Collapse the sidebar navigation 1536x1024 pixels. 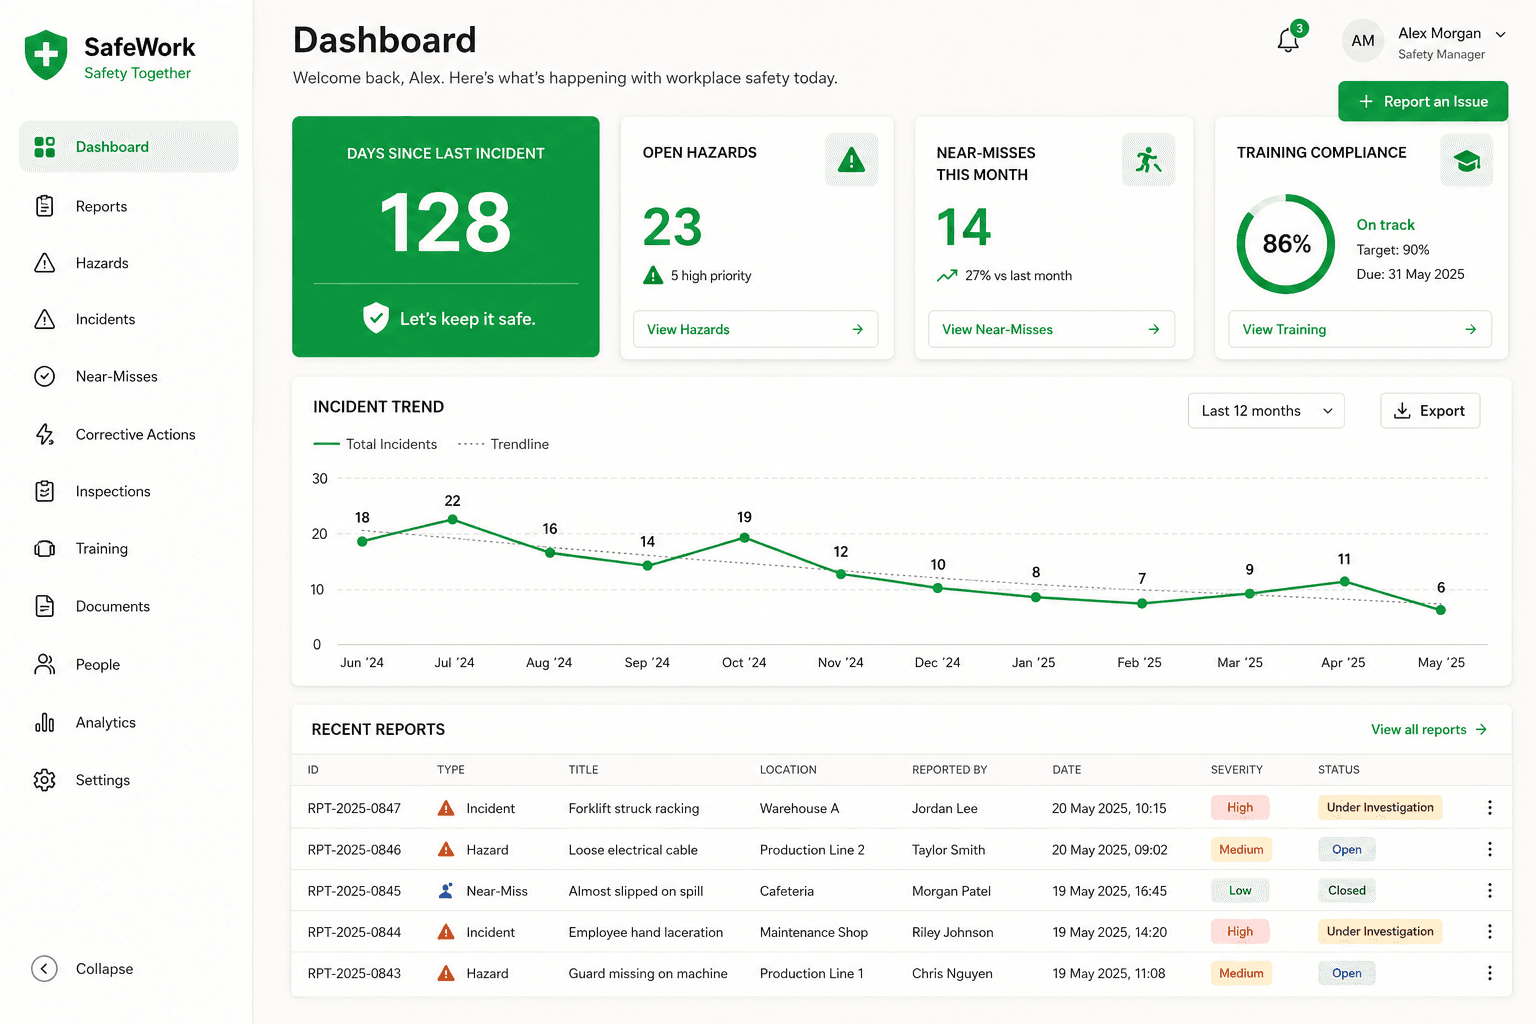[83, 968]
